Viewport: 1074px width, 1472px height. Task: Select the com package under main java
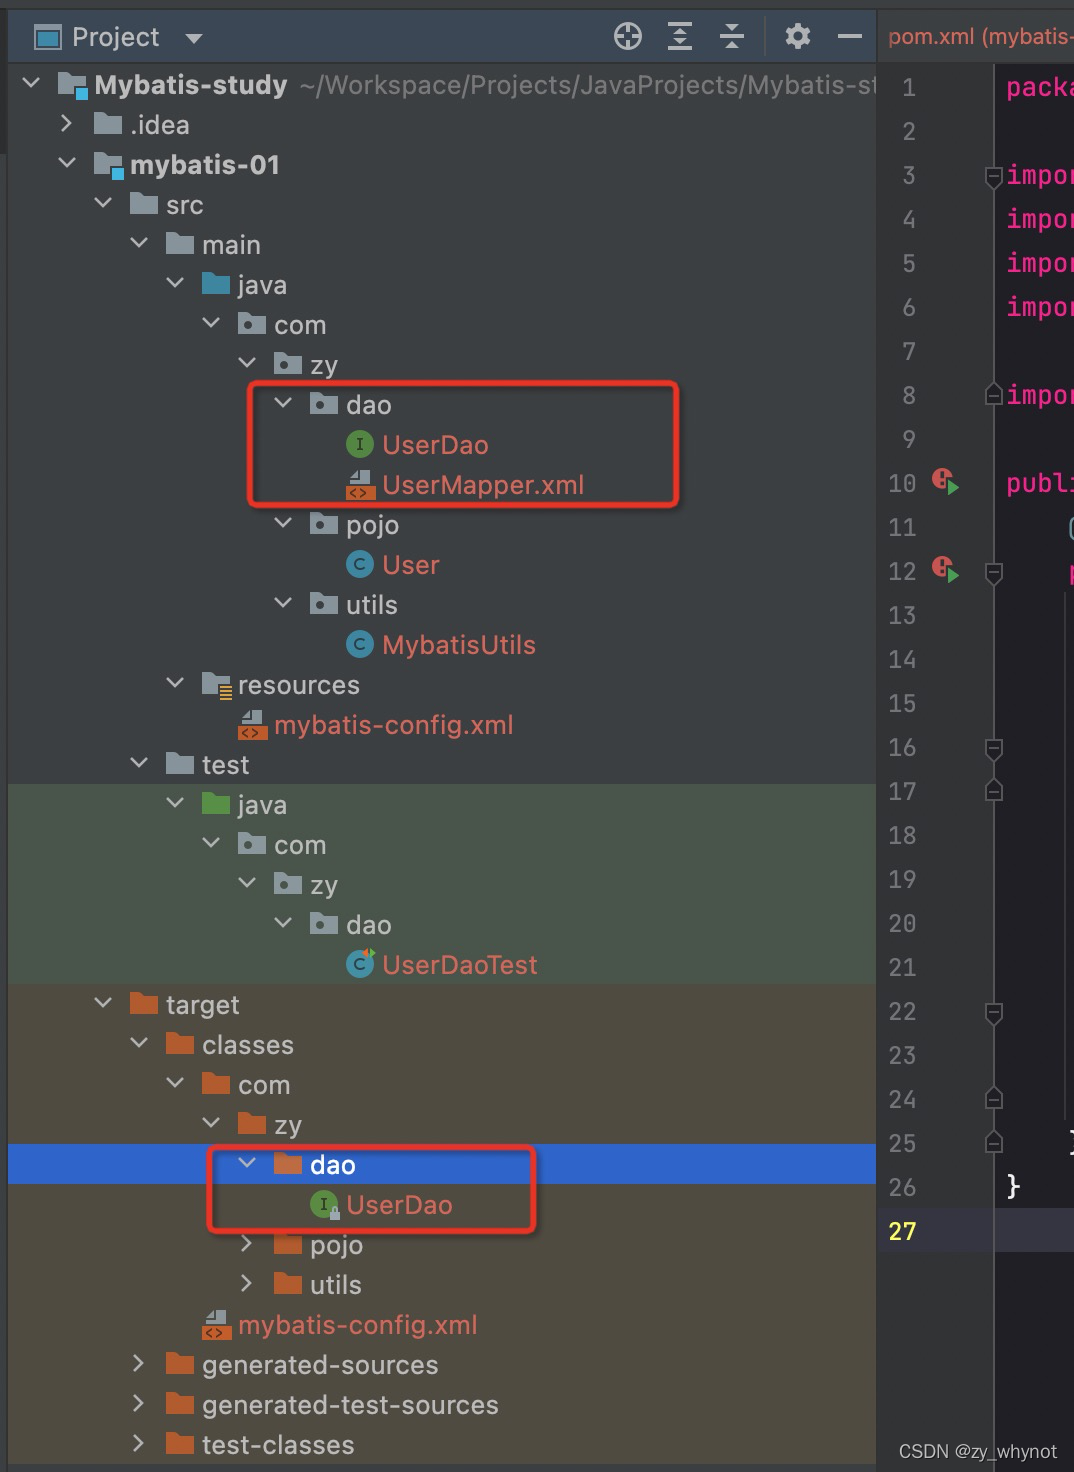tap(300, 325)
